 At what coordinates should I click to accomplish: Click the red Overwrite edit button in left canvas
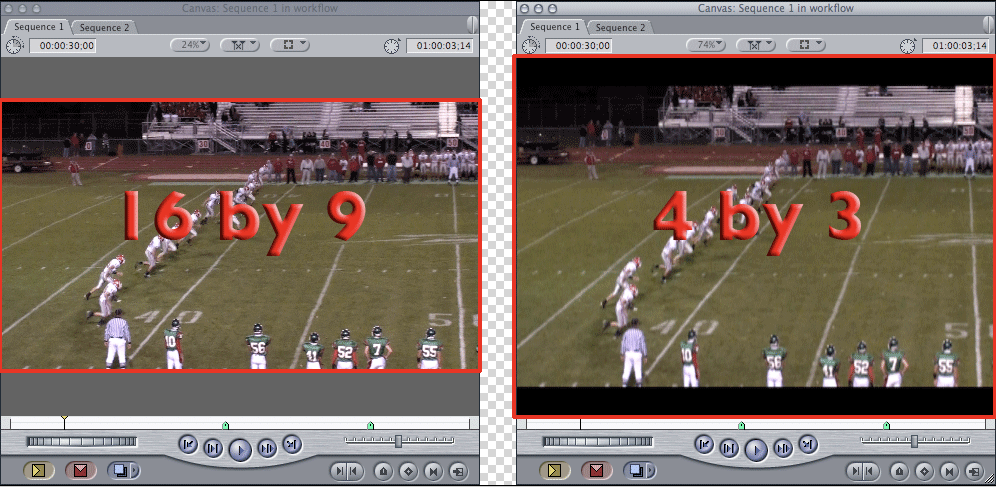(x=81, y=469)
